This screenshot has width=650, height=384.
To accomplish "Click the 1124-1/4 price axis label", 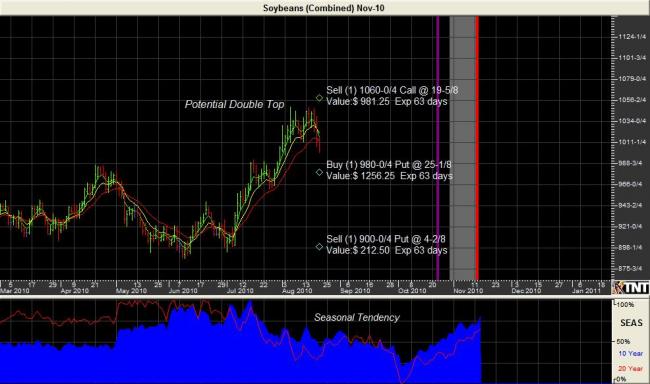I will tap(632, 37).
